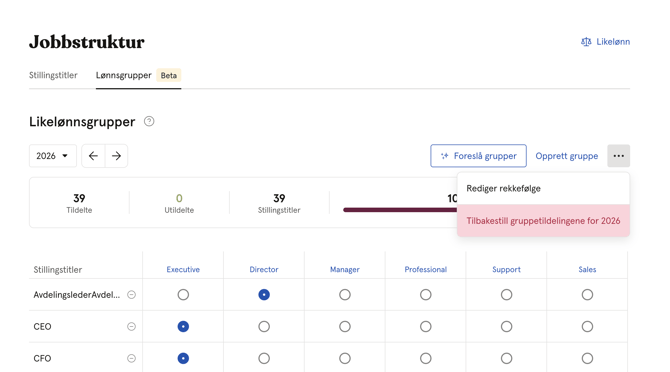Click Opprett gruppe
The height and width of the screenshot is (372, 670).
(567, 156)
